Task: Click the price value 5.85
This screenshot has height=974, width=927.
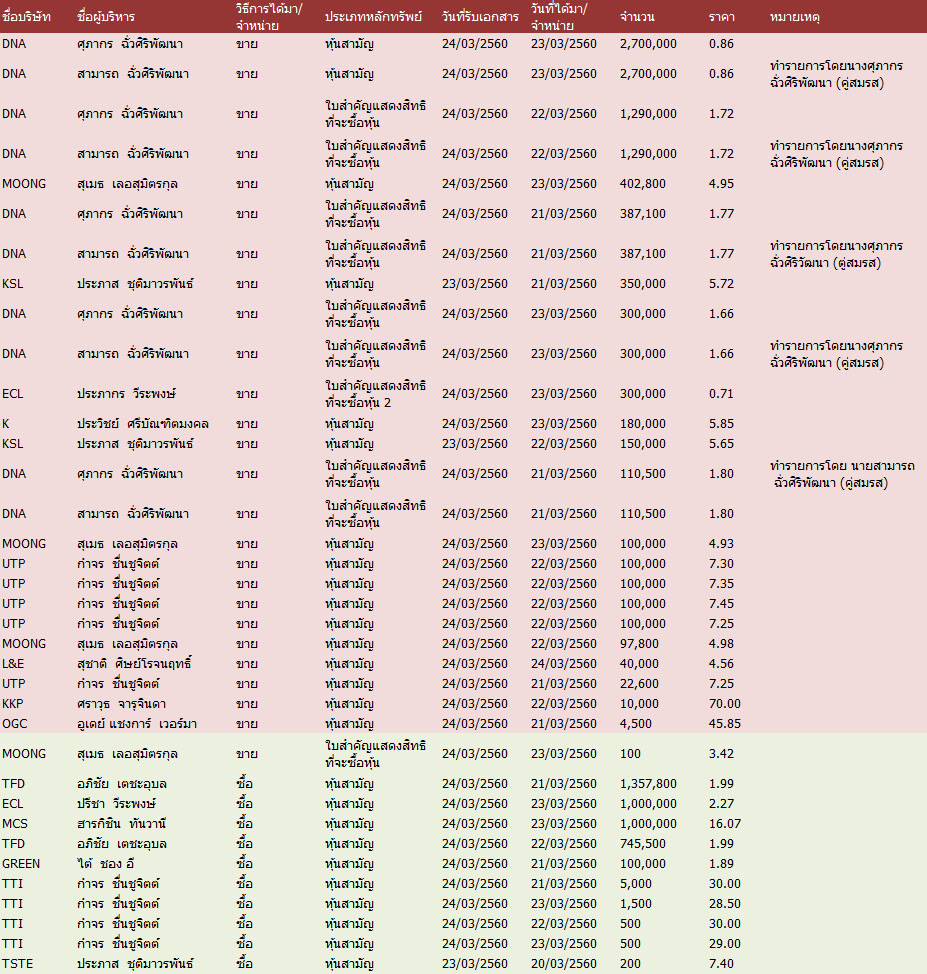Action: click(721, 424)
